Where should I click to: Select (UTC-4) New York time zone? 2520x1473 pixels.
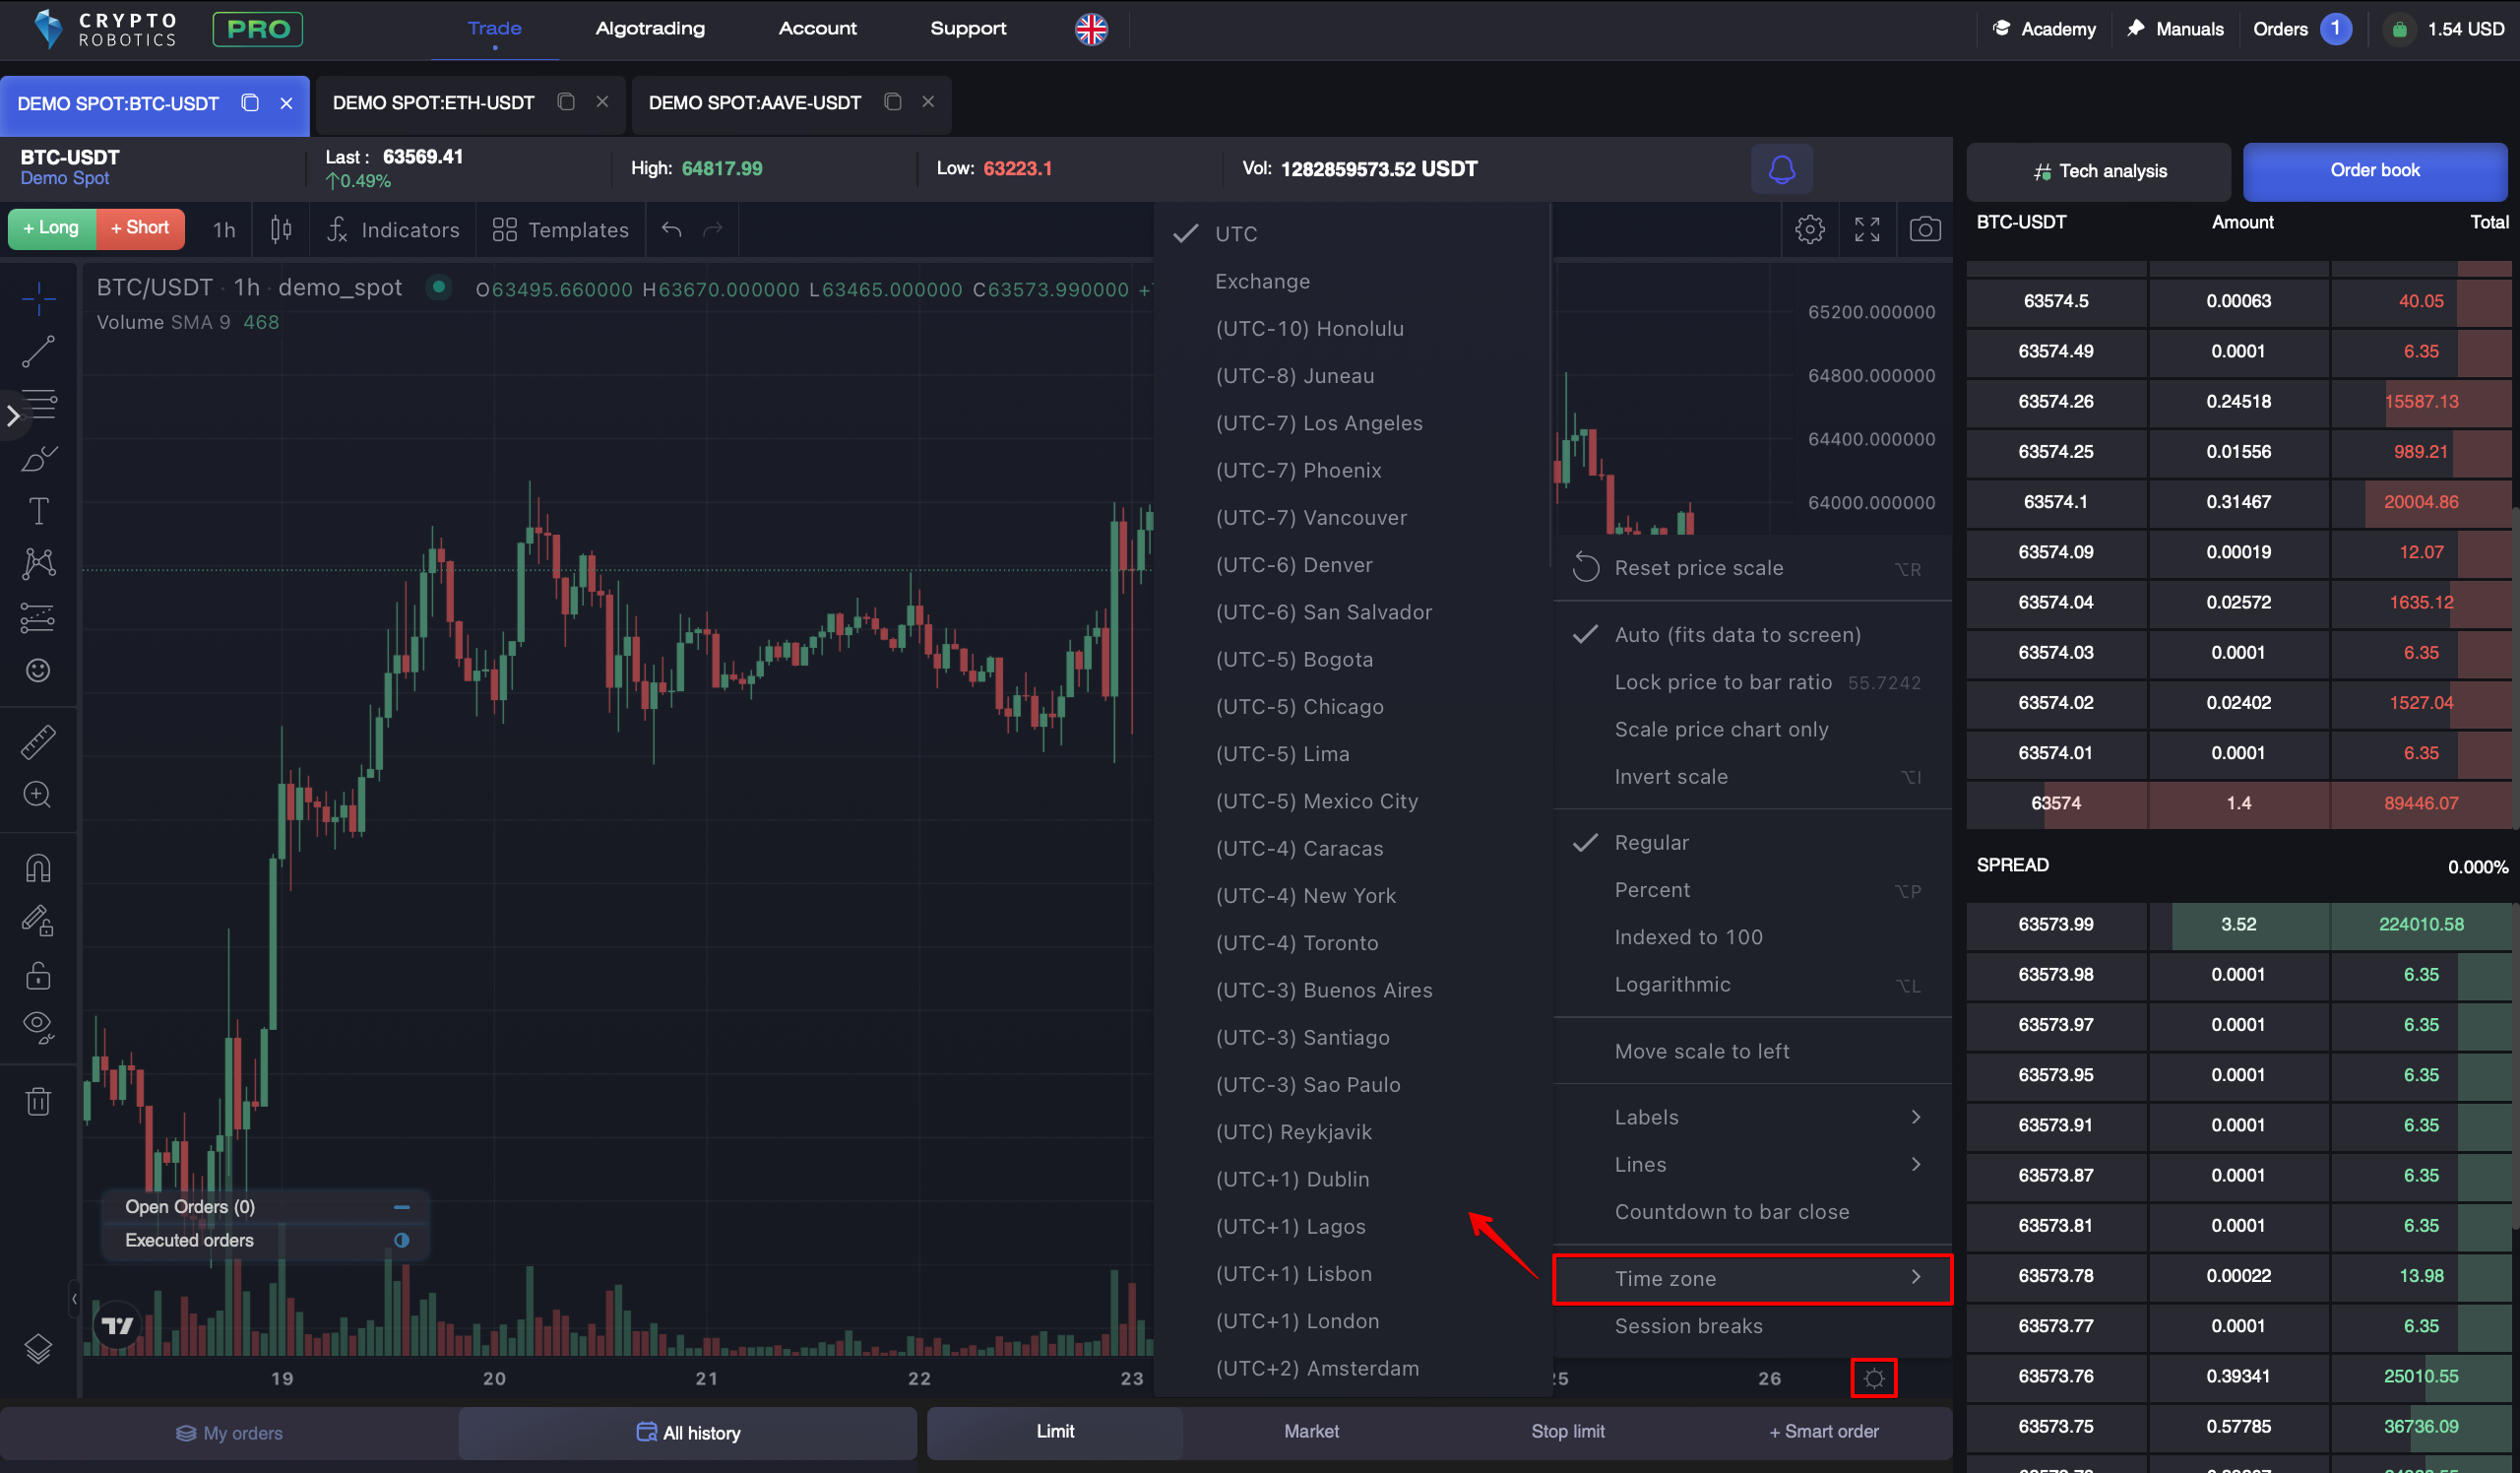[x=1305, y=895]
